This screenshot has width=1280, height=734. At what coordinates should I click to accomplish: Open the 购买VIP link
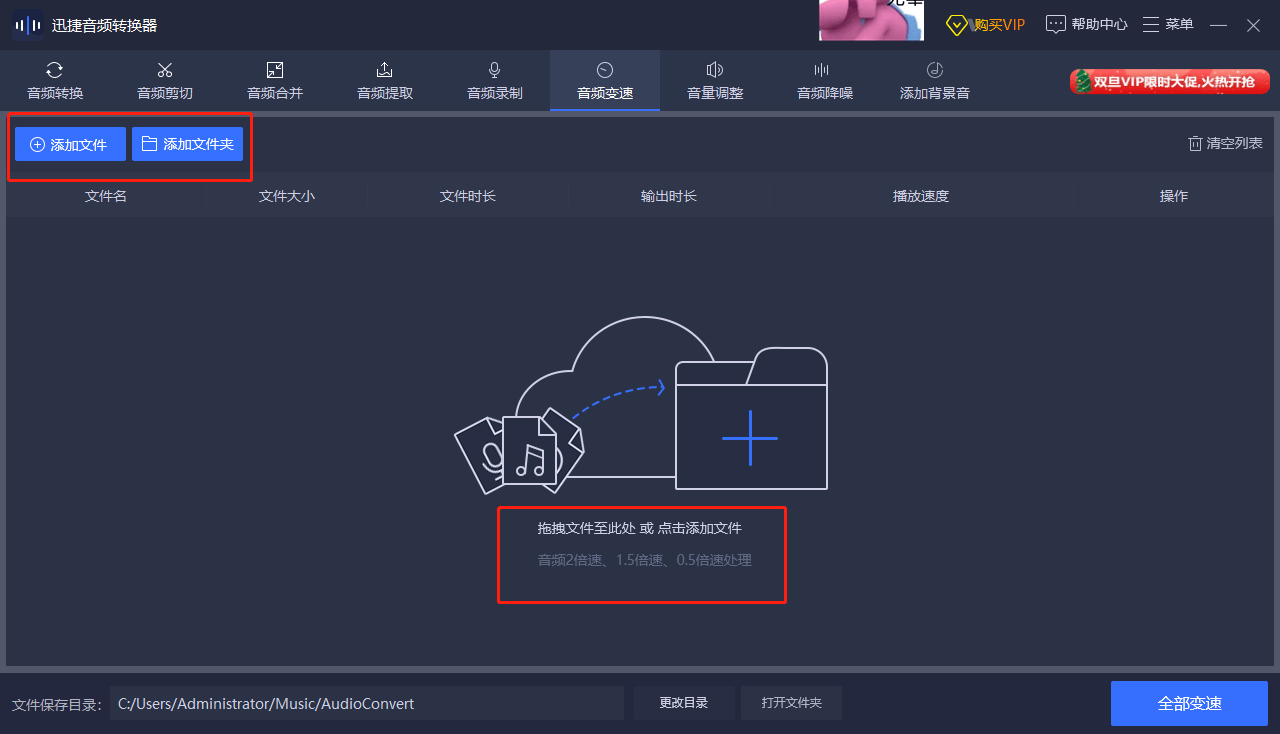[x=986, y=25]
